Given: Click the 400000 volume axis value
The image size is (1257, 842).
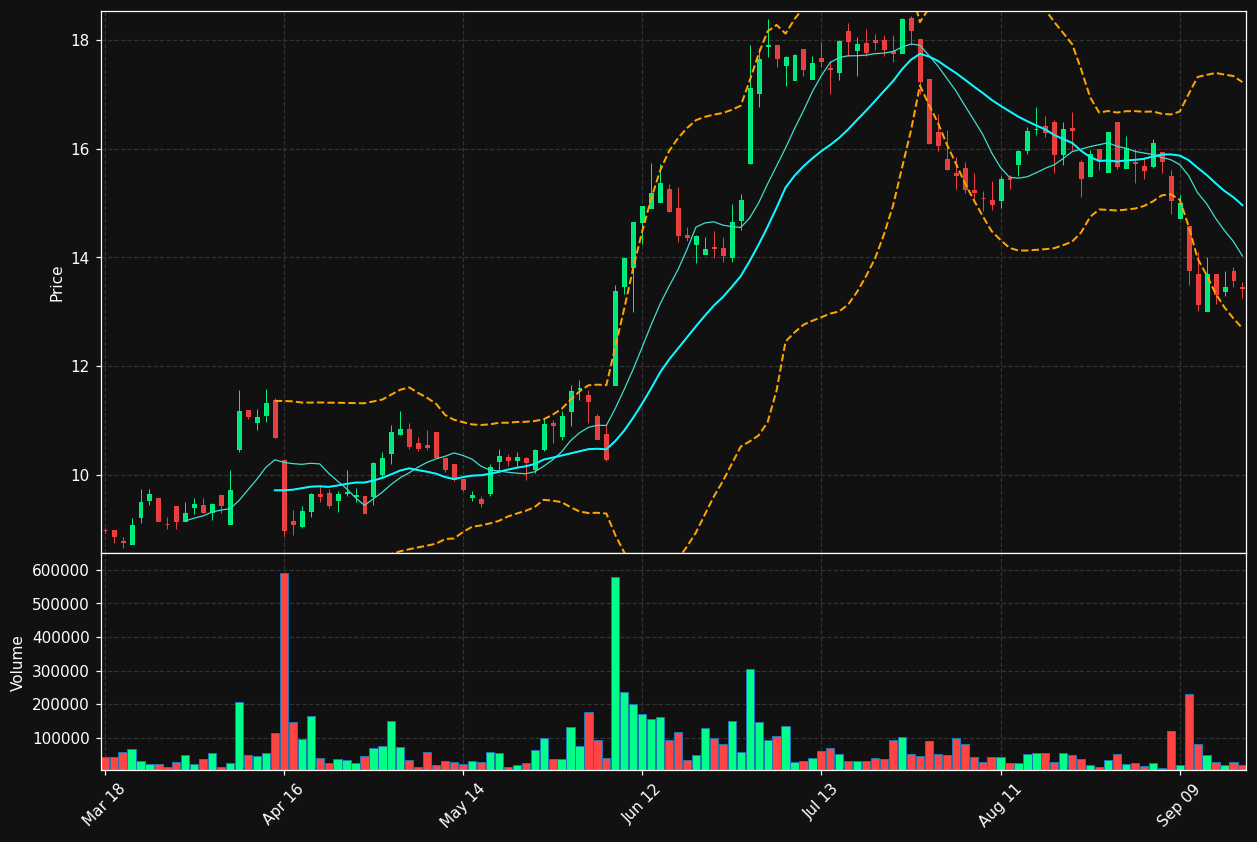Looking at the screenshot, I should coord(62,637).
